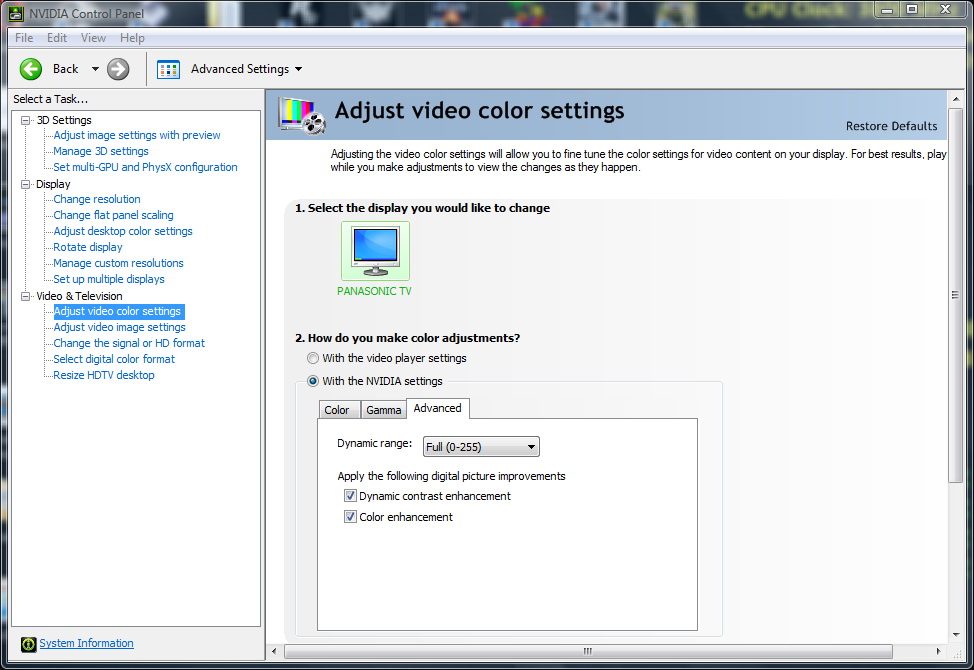
Task: Open Rotate display task
Action: tap(88, 247)
